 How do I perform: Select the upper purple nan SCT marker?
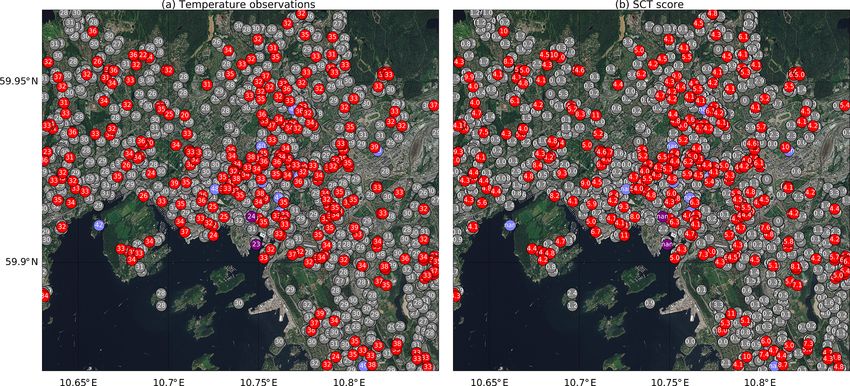661,216
